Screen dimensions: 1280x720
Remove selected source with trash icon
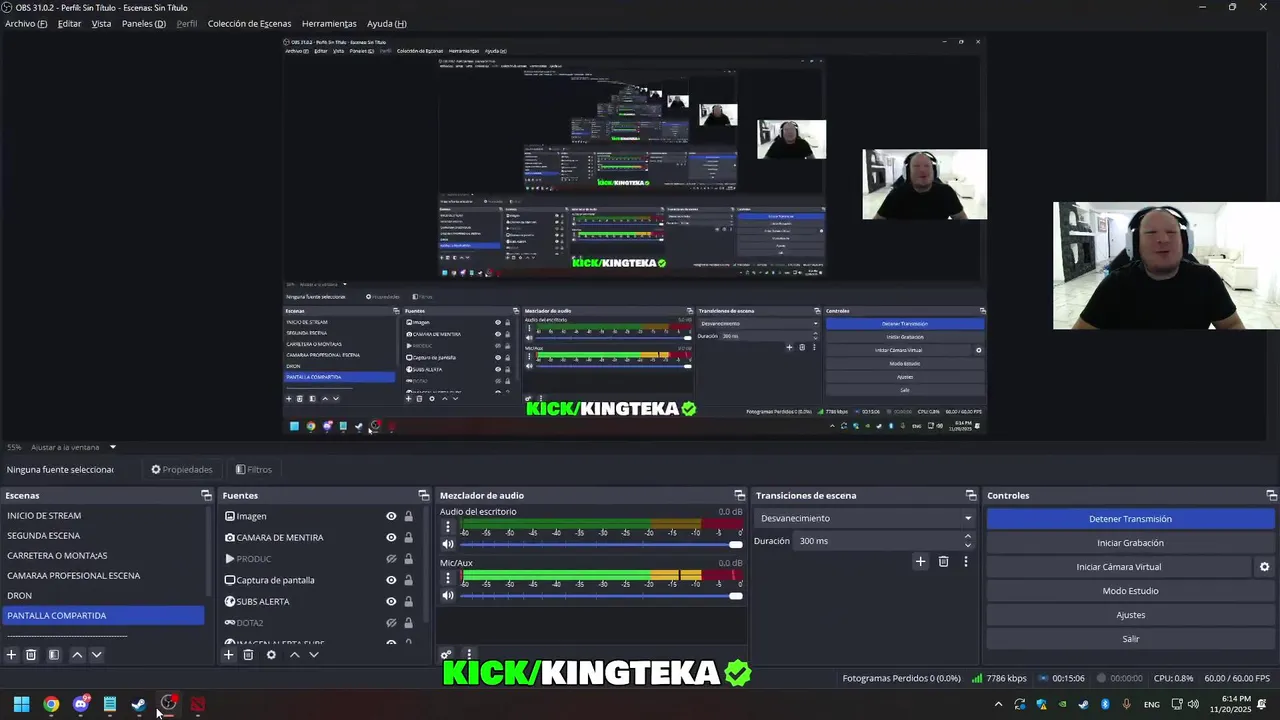pos(248,655)
